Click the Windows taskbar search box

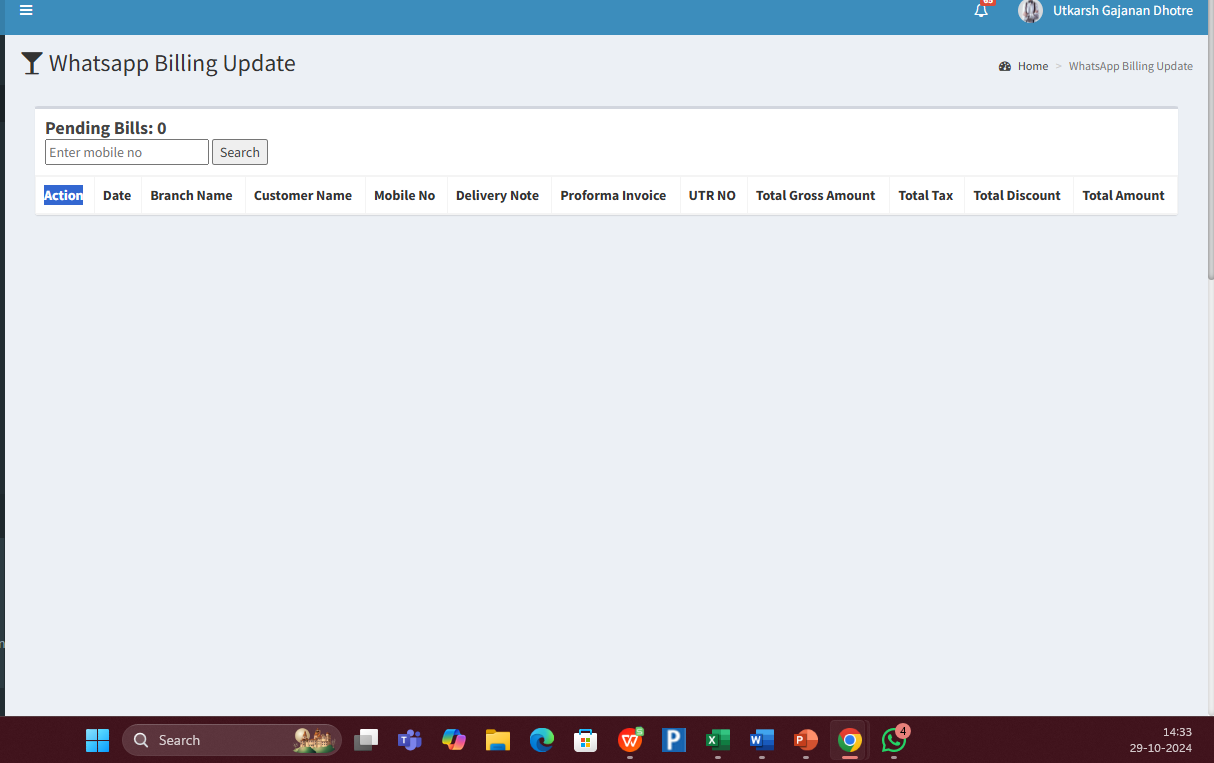click(x=232, y=740)
